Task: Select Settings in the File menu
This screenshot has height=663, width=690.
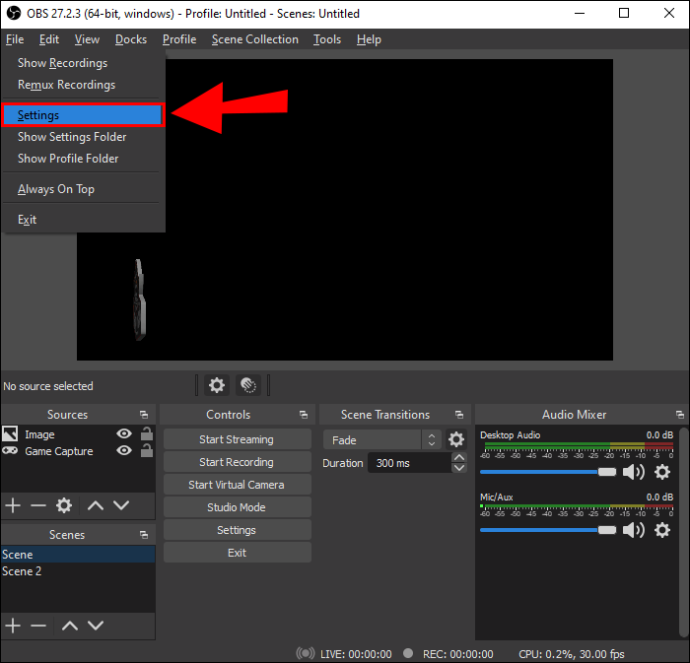Action: click(83, 115)
